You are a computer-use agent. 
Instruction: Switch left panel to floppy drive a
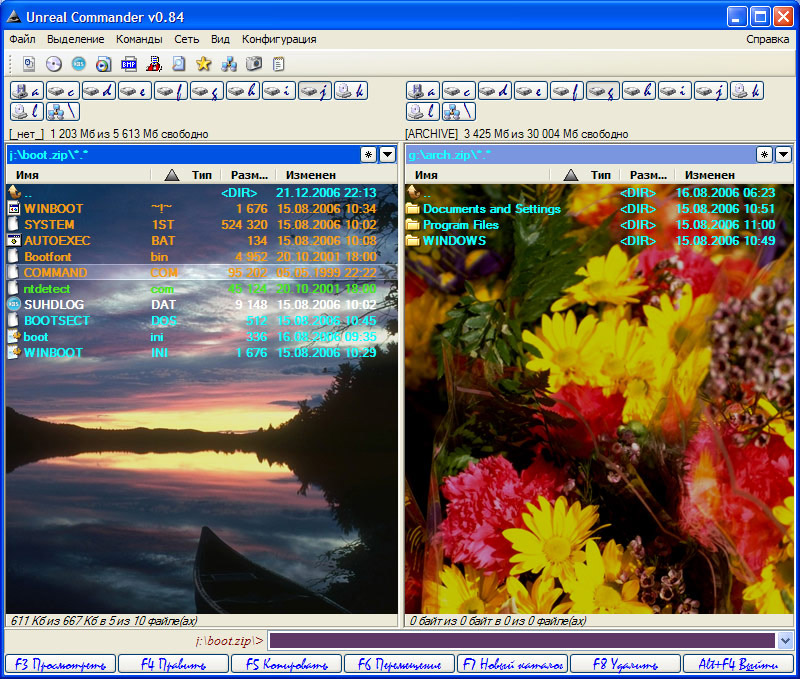click(27, 91)
